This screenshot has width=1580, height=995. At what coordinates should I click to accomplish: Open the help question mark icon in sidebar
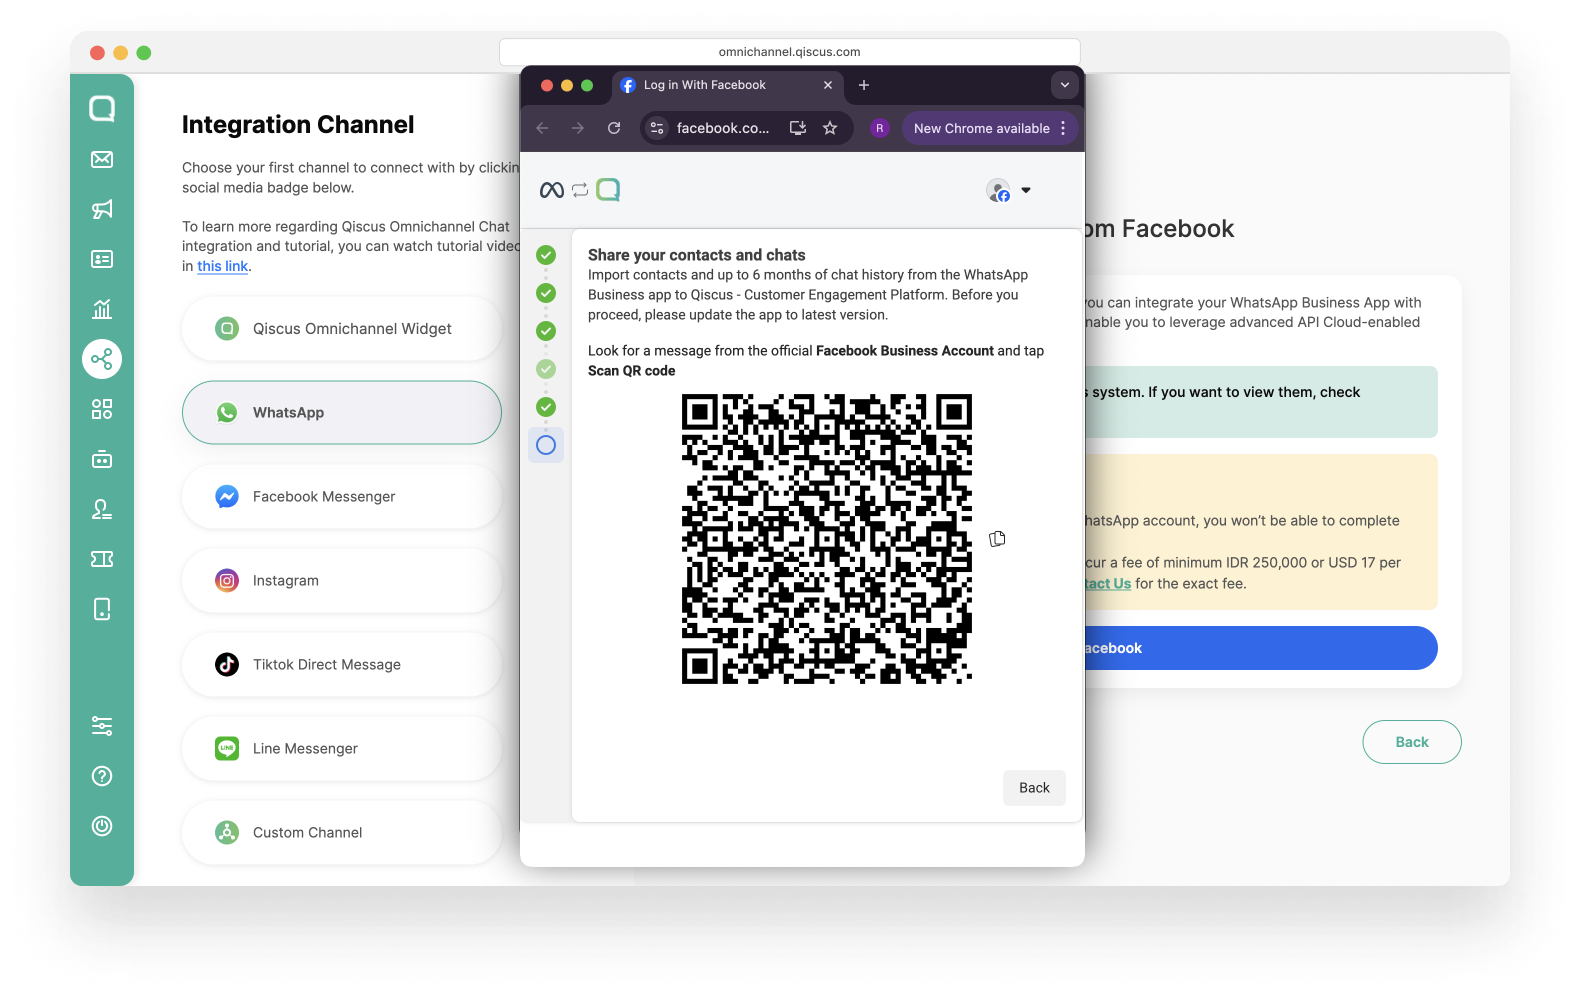(102, 776)
